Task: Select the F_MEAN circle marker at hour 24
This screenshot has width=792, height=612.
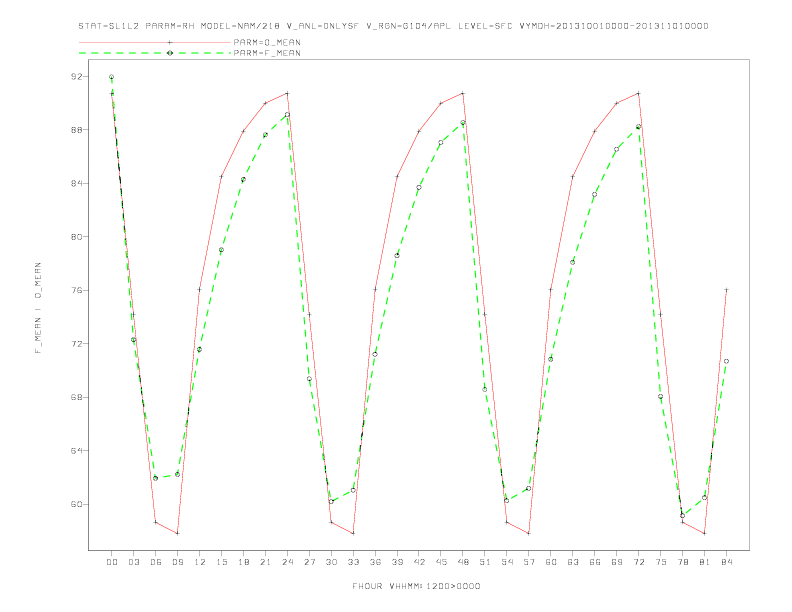Action: [287, 115]
